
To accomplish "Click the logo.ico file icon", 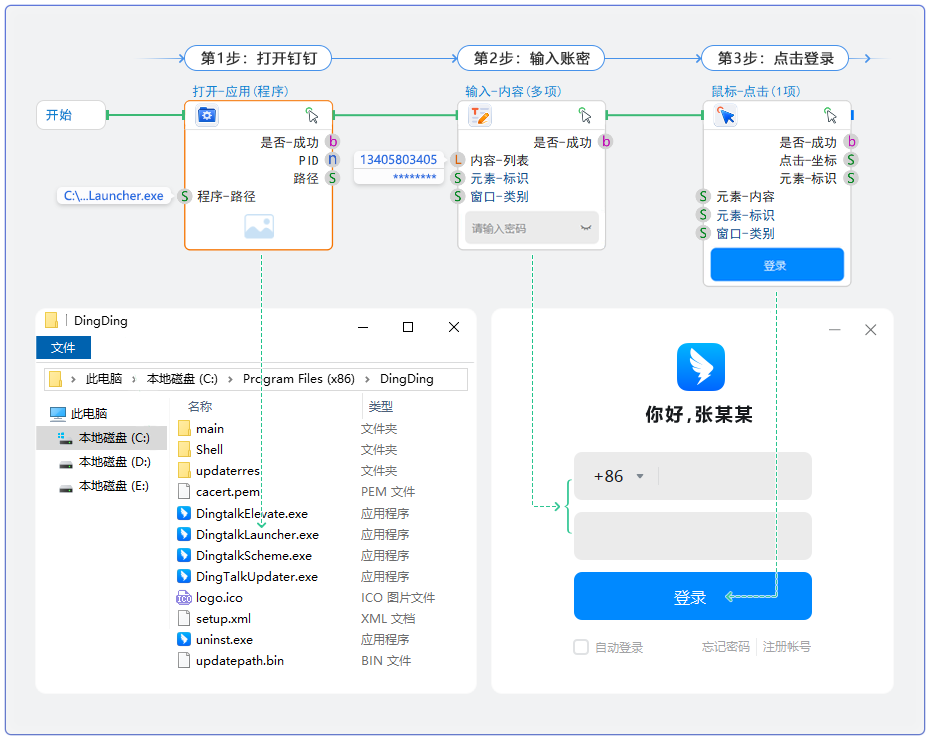I will pyautogui.click(x=184, y=598).
